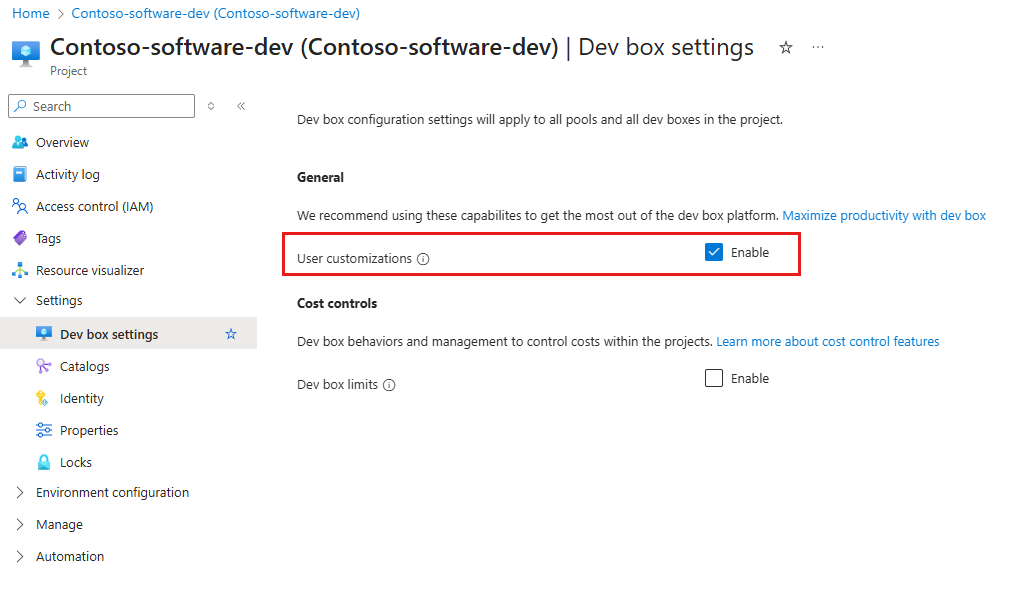Open Properties under Settings

[x=89, y=431]
